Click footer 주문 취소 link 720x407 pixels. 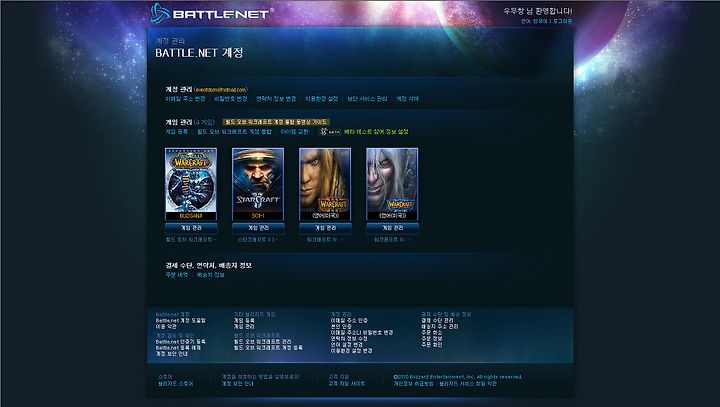pyautogui.click(x=432, y=333)
